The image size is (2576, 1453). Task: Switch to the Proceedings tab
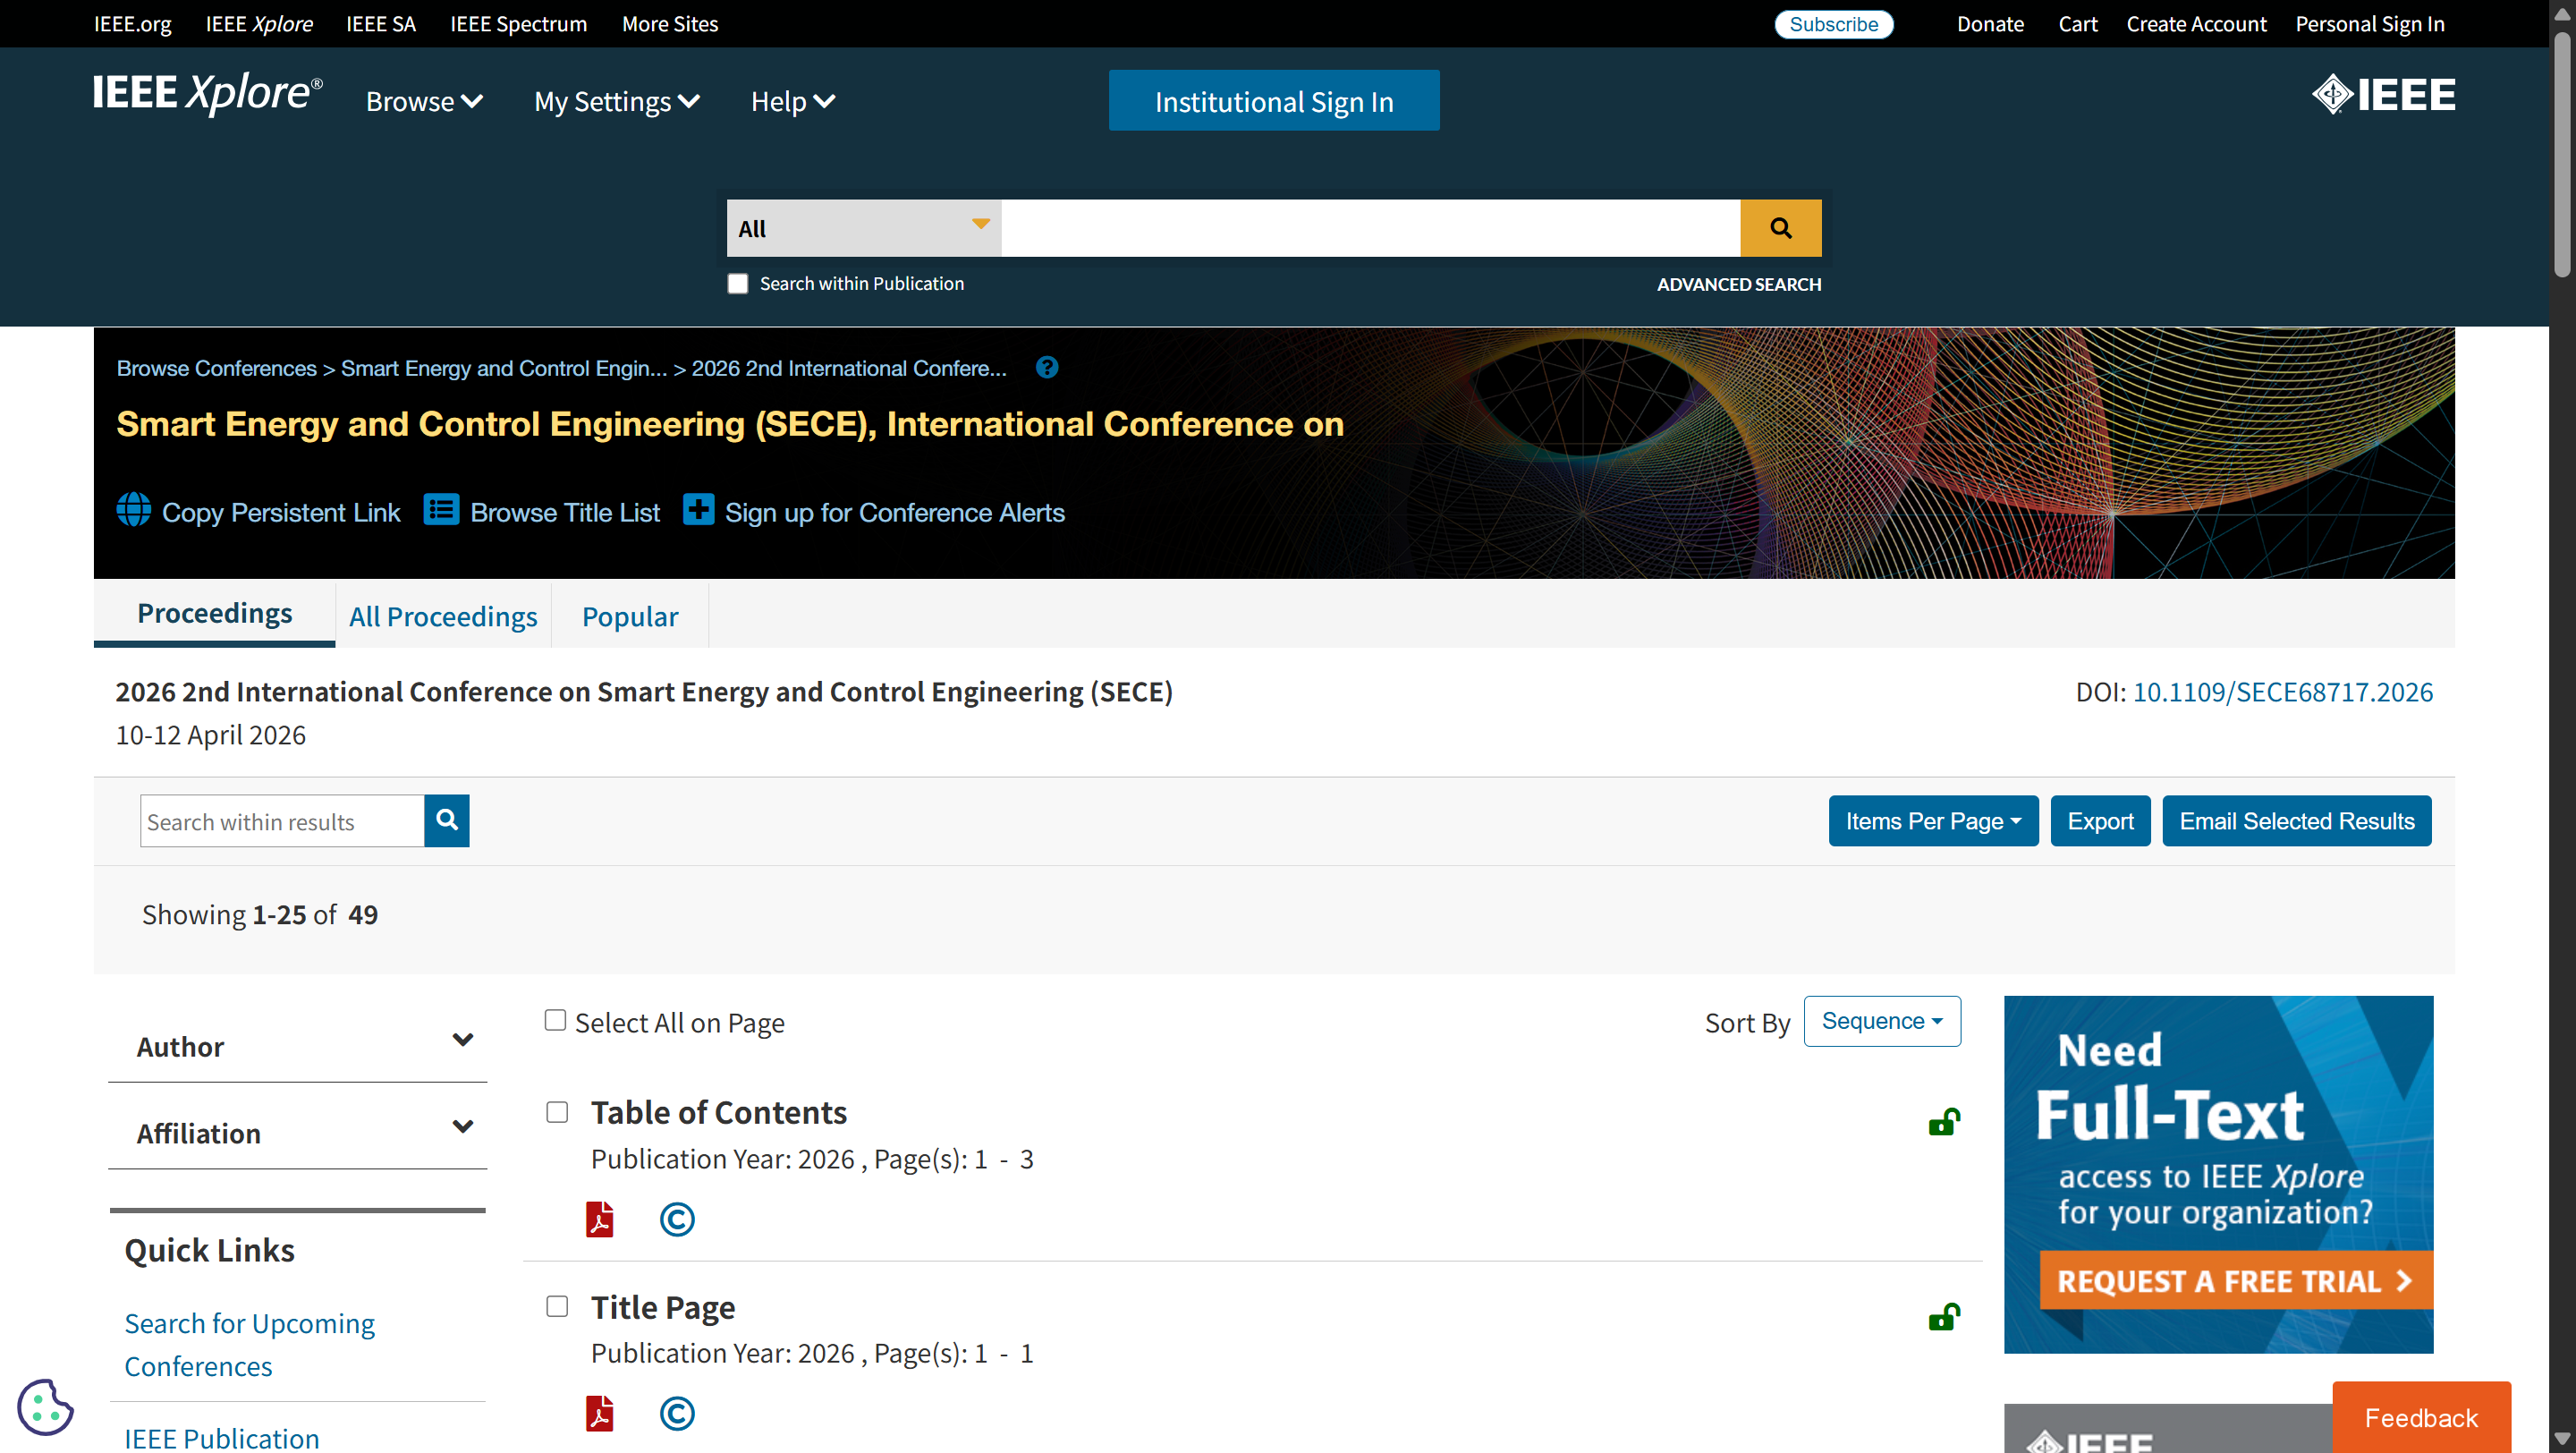point(215,613)
